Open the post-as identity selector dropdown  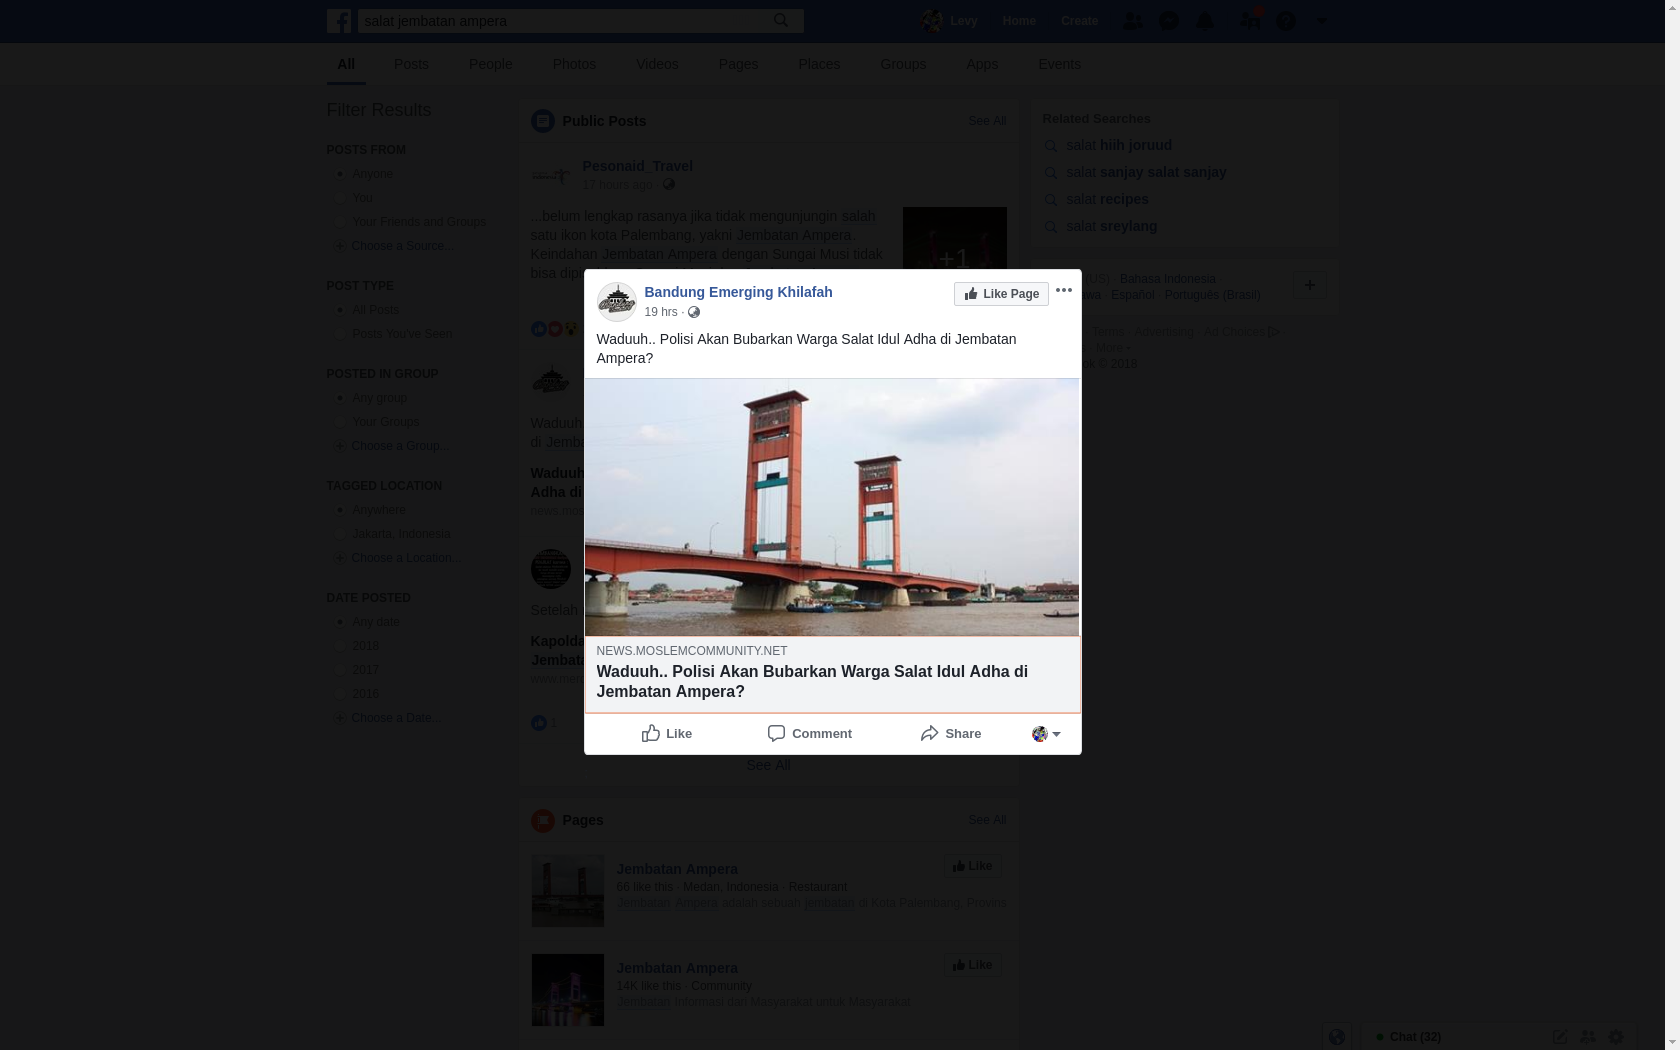(x=1046, y=734)
